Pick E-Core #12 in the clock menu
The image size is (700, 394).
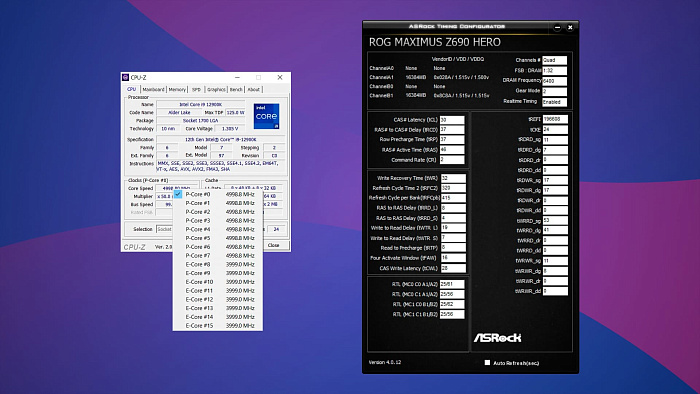coord(218,299)
